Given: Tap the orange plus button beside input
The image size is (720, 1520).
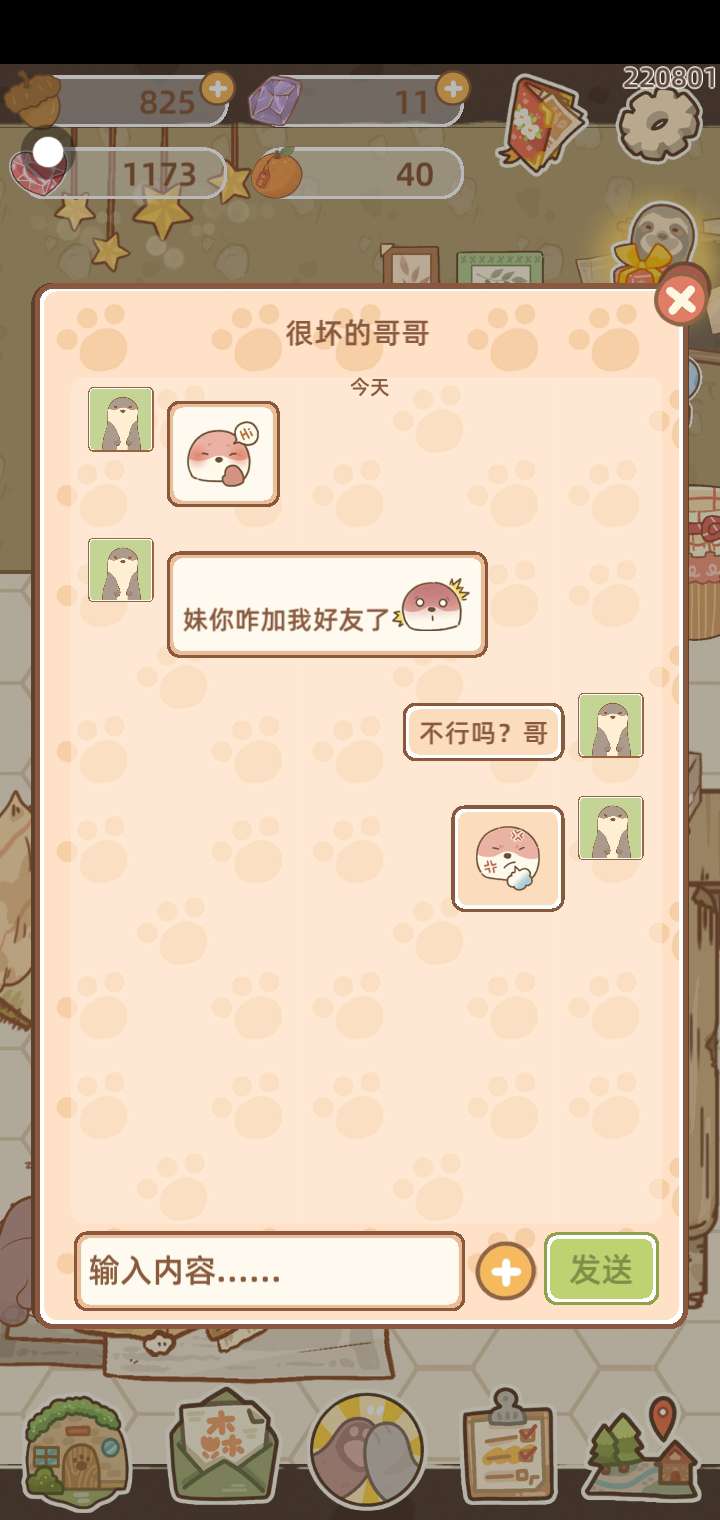Looking at the screenshot, I should point(506,1272).
